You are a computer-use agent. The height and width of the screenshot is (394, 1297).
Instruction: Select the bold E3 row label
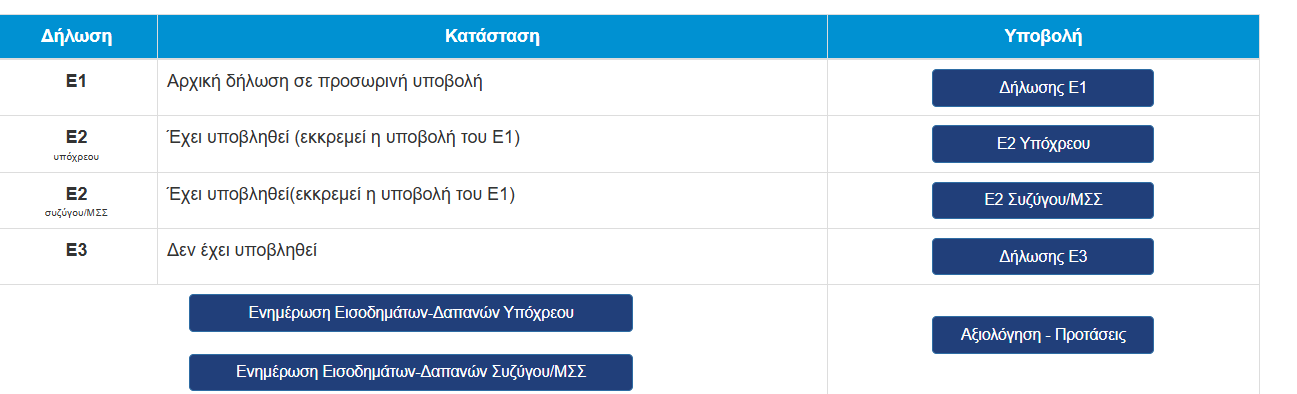(x=77, y=251)
